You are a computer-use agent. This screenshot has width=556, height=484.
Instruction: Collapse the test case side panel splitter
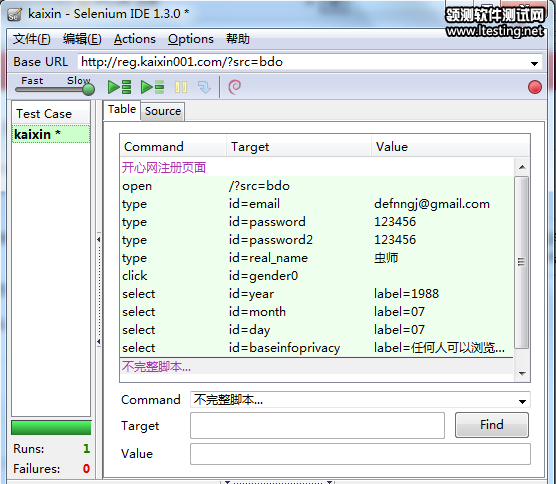click(99, 240)
